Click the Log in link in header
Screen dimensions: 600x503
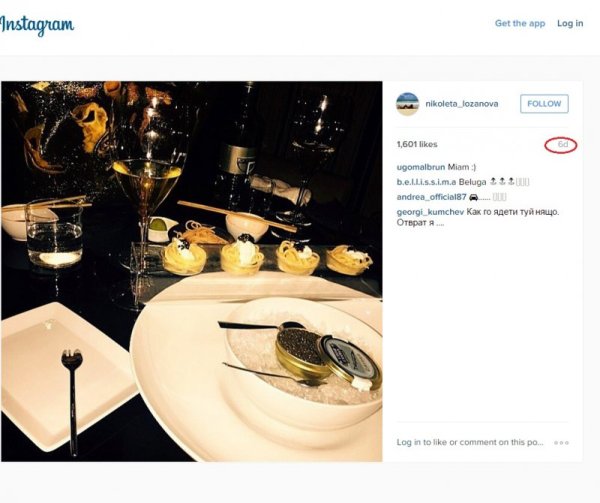pyautogui.click(x=570, y=23)
